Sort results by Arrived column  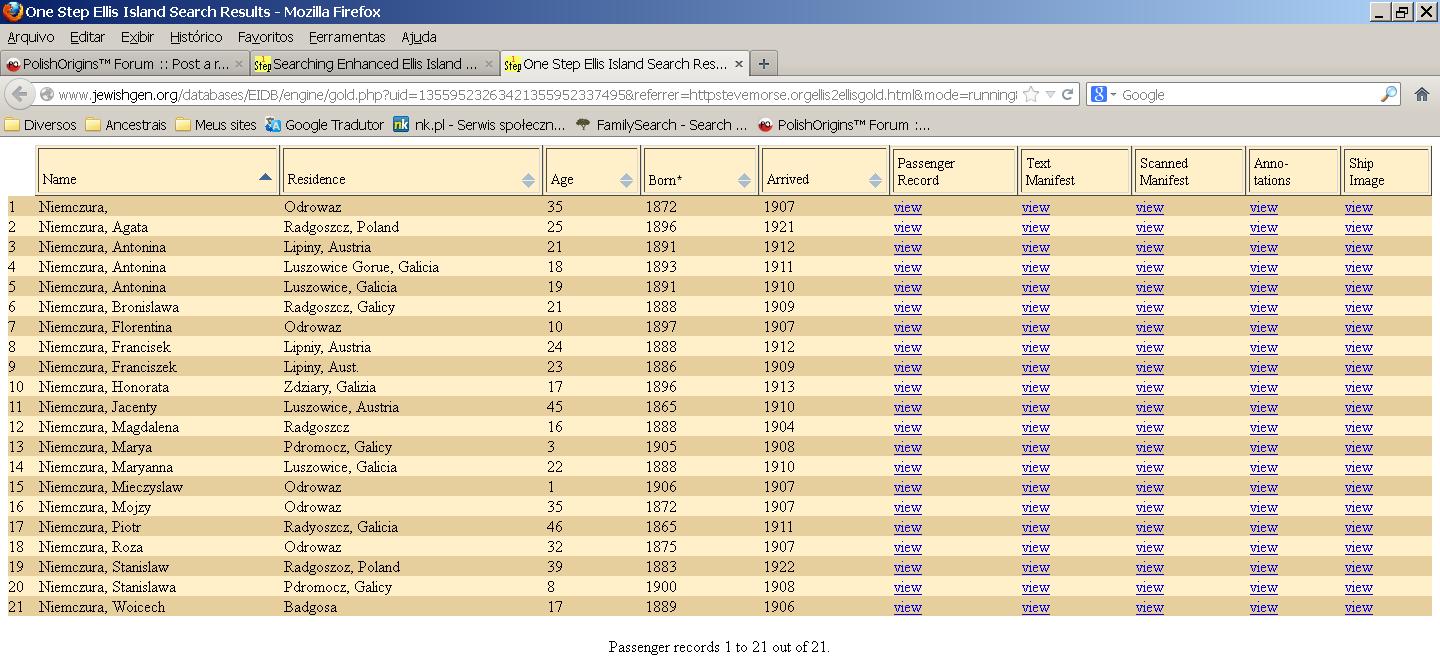824,171
